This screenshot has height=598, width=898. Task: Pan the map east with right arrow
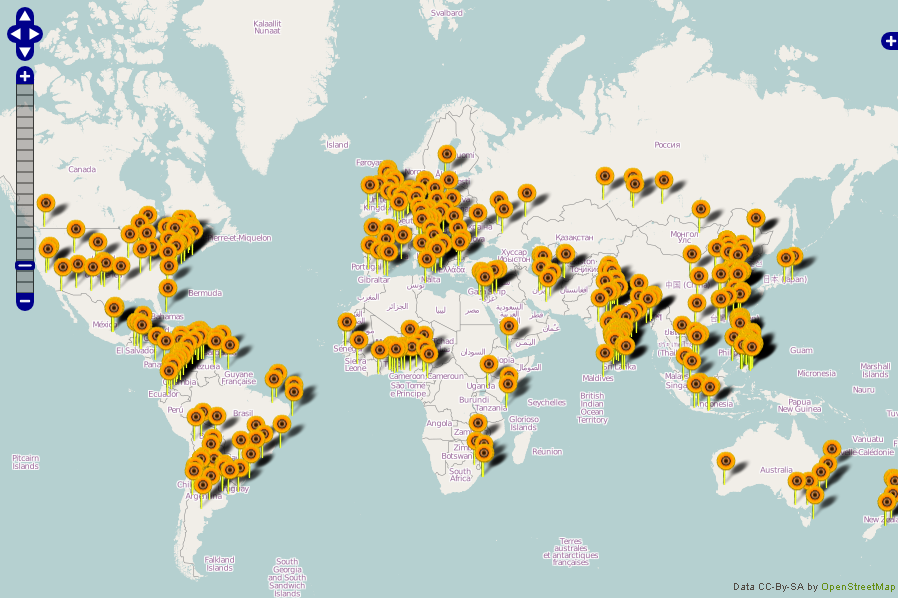click(37, 34)
